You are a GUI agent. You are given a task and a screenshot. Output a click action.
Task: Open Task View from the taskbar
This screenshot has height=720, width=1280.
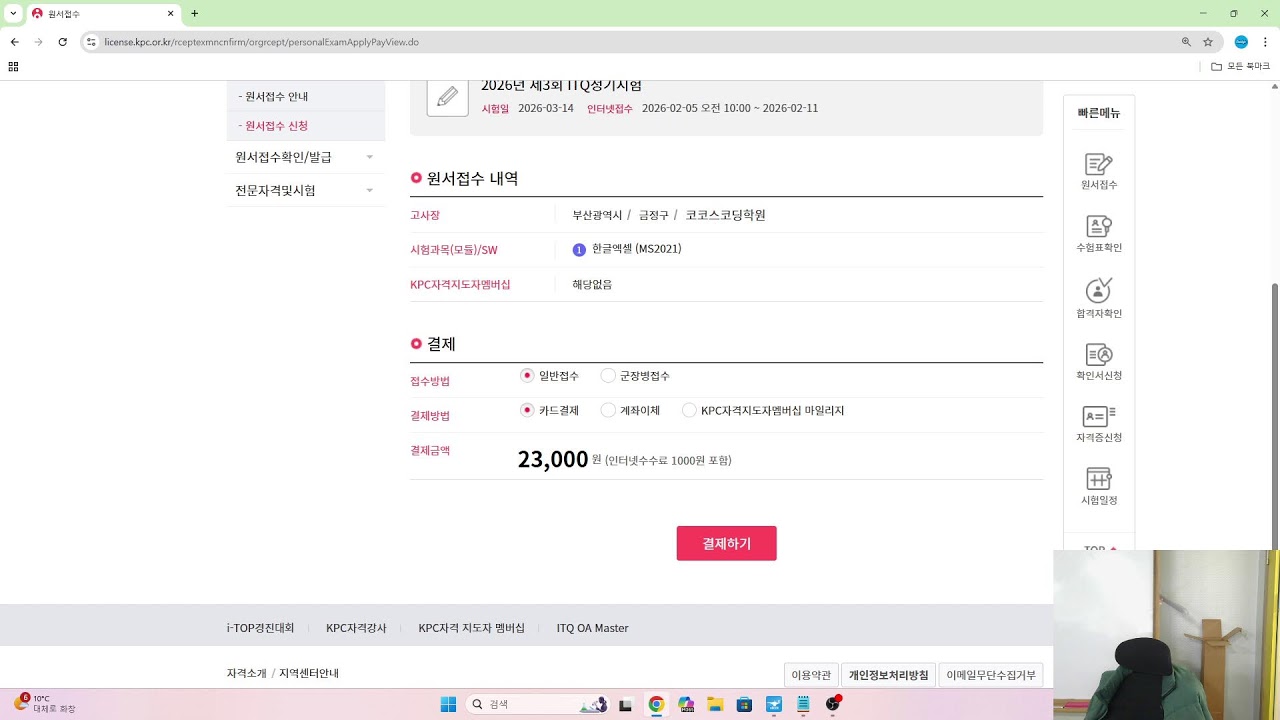pyautogui.click(x=626, y=704)
